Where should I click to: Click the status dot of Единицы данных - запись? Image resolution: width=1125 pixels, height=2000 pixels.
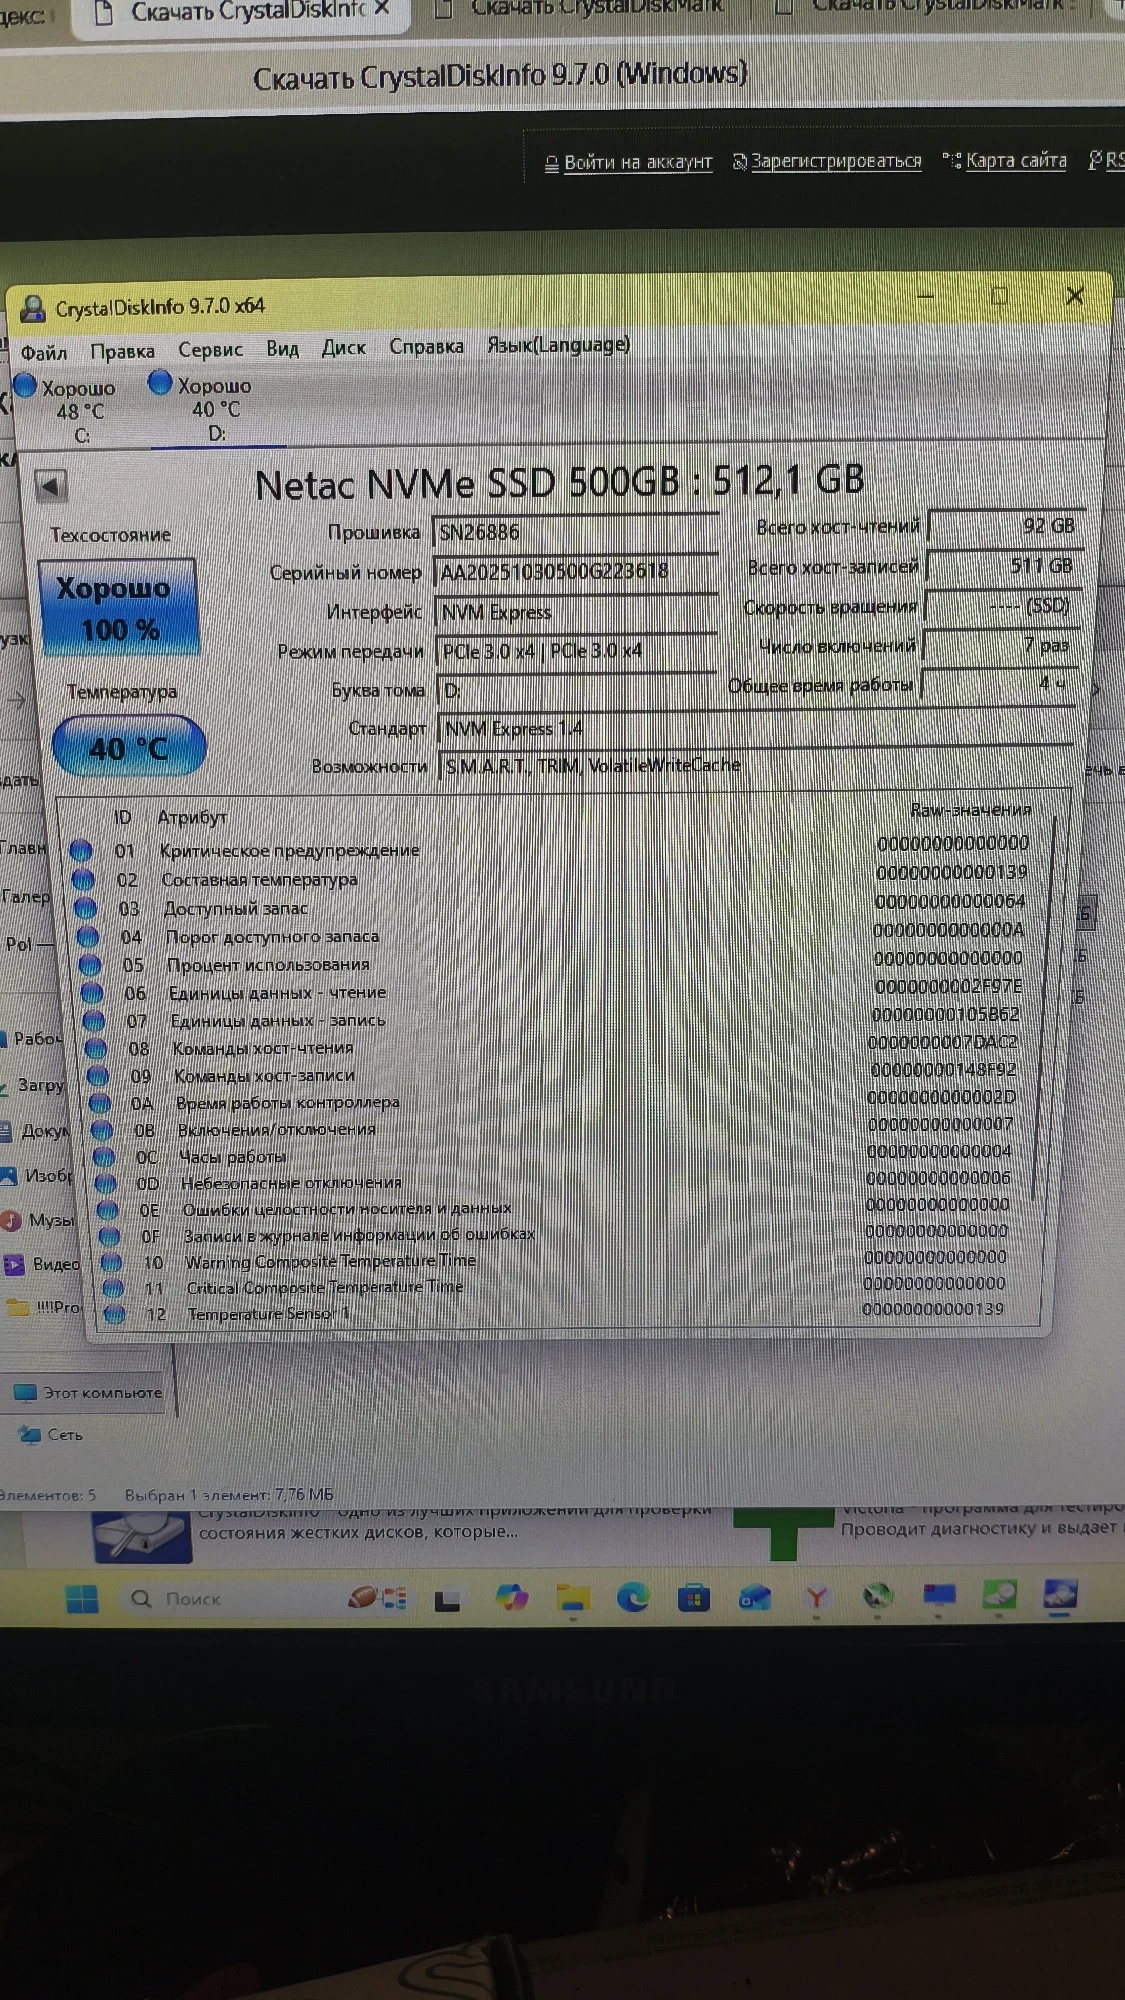pos(93,1021)
